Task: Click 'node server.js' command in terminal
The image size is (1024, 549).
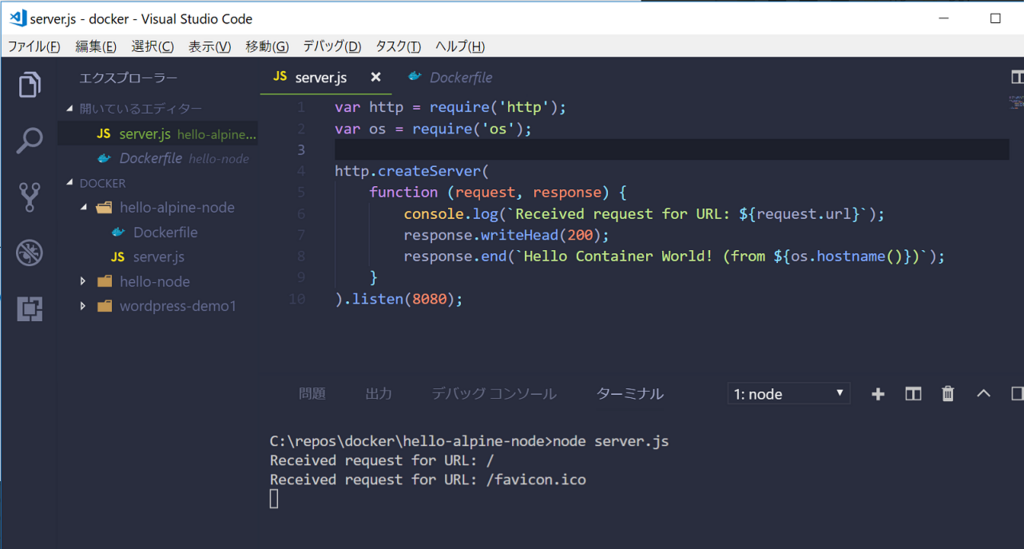Action: click(611, 441)
